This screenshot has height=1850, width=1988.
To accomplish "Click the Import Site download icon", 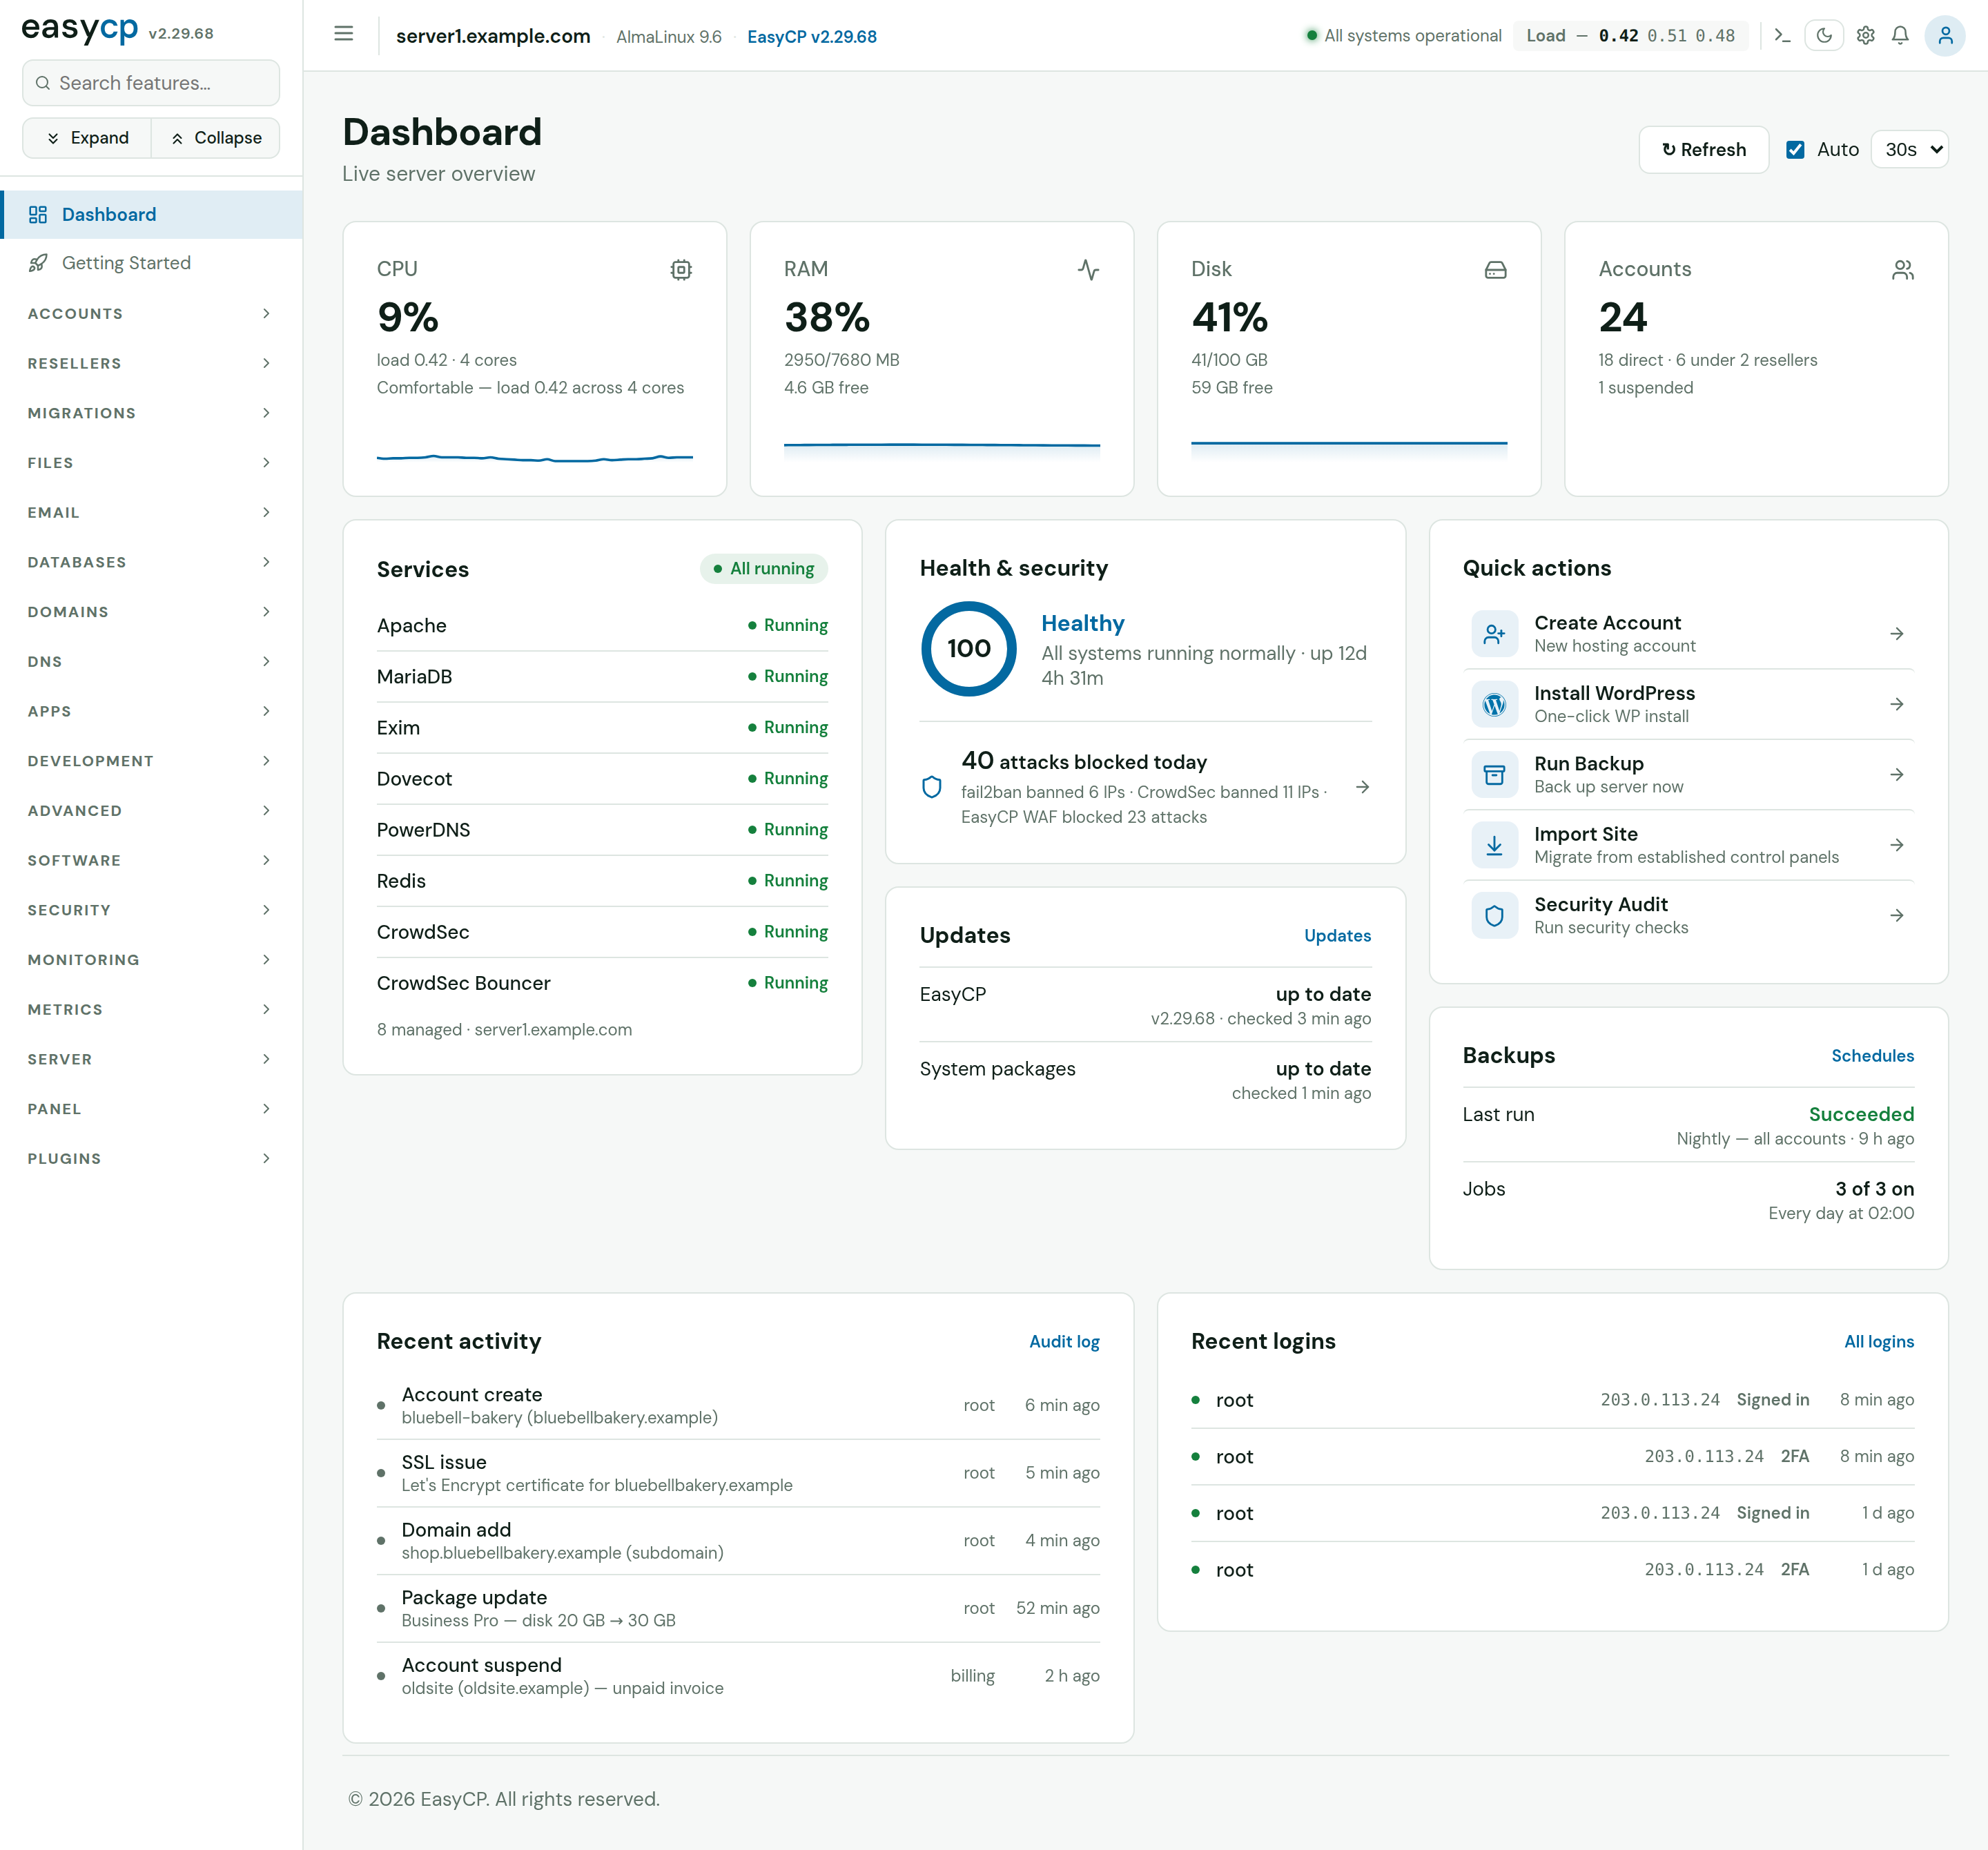I will [1494, 845].
